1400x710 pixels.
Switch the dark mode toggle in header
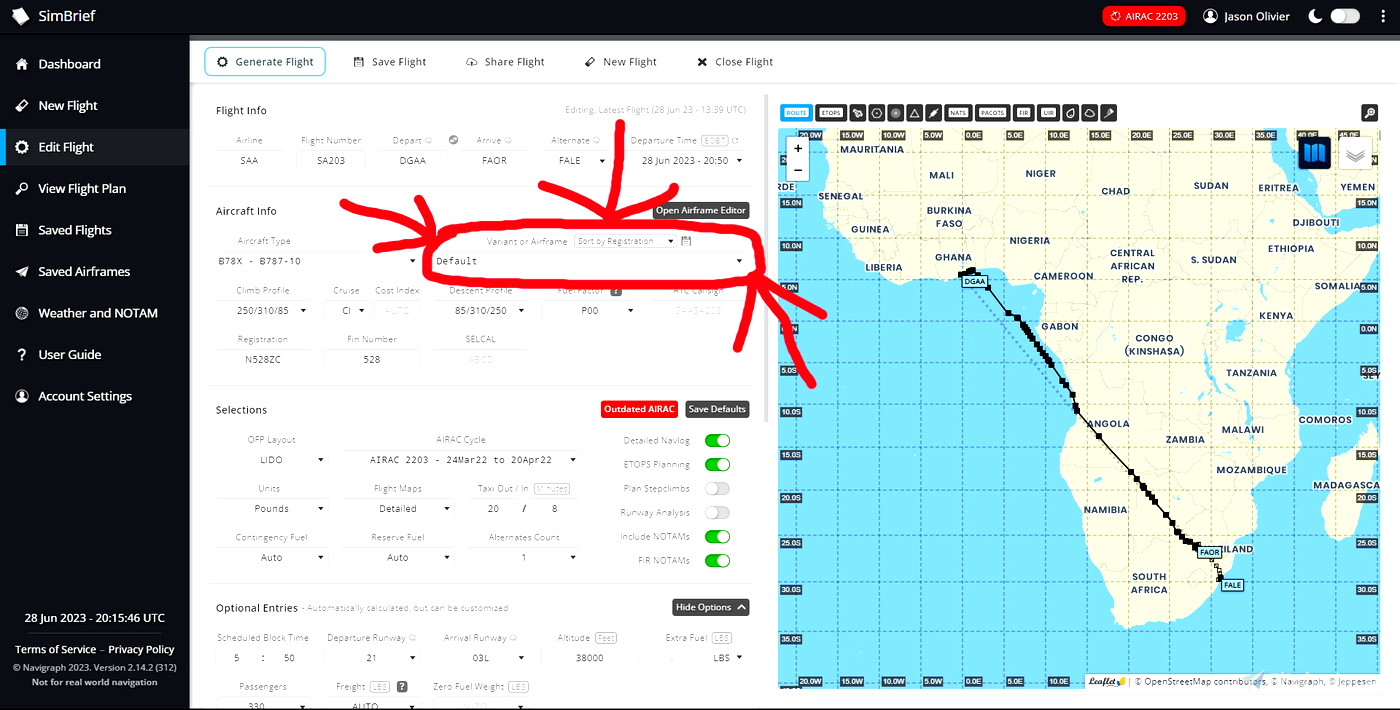click(x=1345, y=16)
